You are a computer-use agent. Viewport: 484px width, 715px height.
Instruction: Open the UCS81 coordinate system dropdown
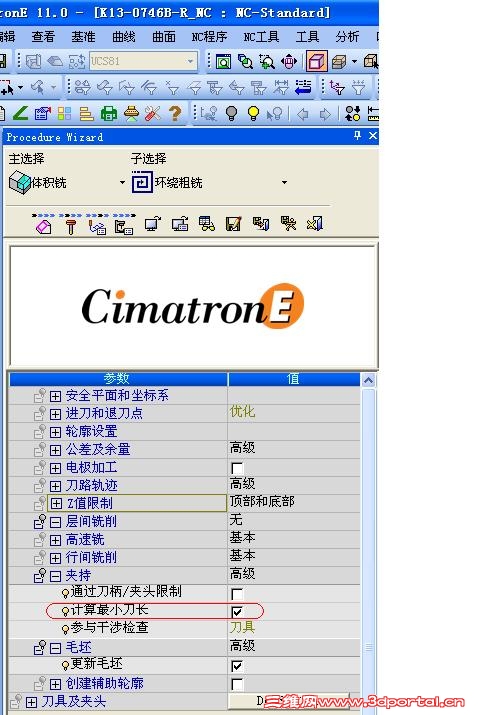point(191,61)
